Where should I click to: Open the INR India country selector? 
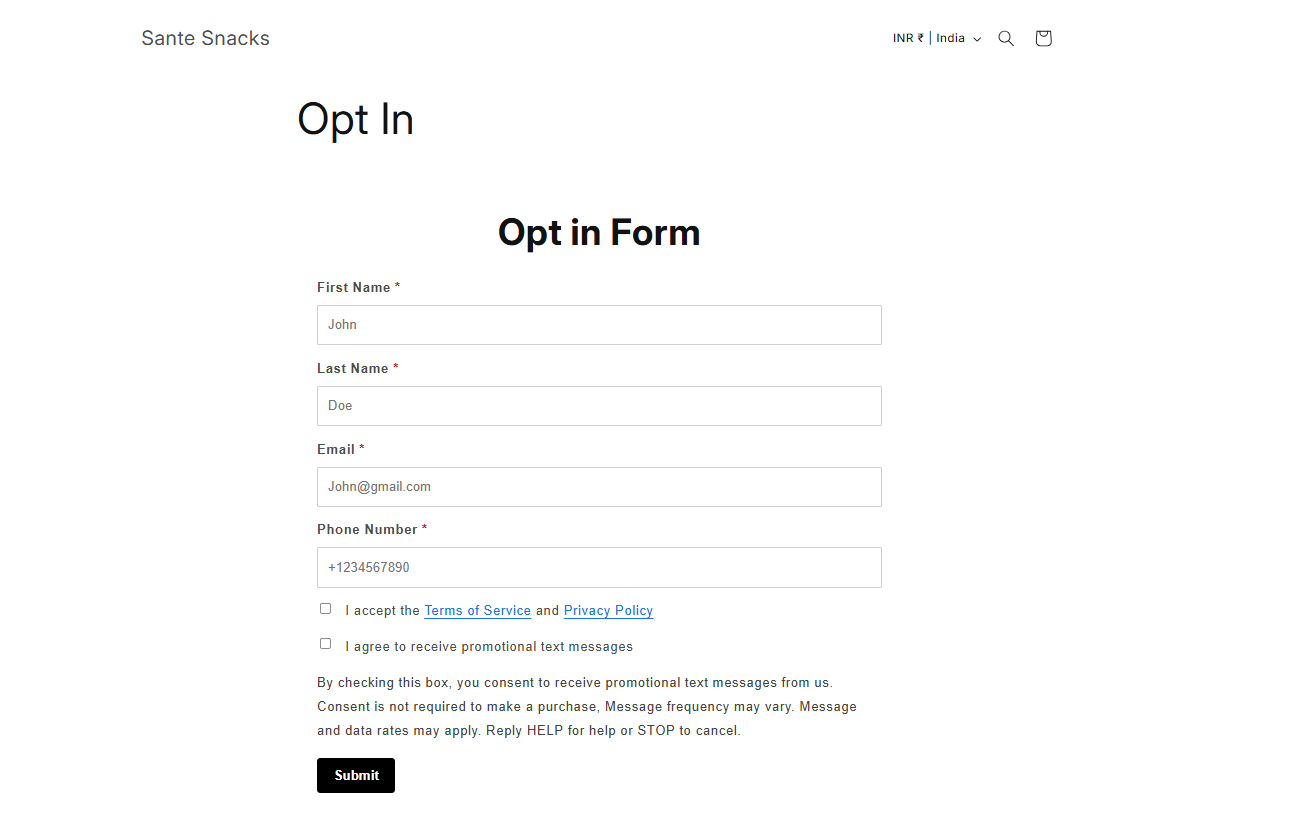(930, 39)
